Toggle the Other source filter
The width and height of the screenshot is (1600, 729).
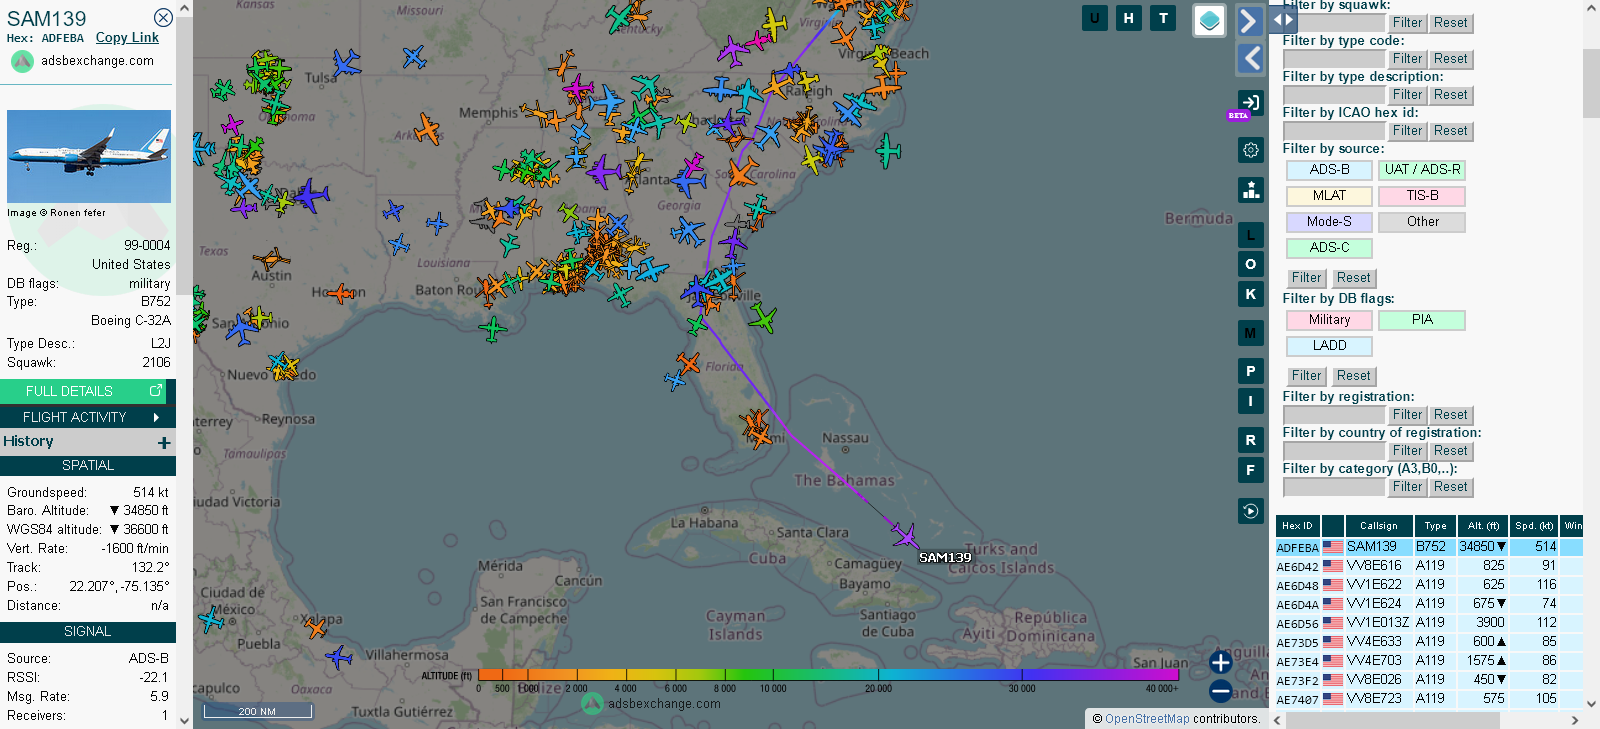point(1422,222)
